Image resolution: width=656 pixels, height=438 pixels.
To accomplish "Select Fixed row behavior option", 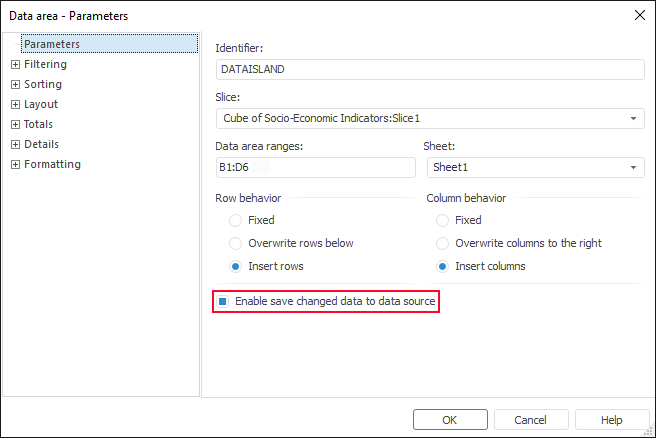I will coord(235,220).
